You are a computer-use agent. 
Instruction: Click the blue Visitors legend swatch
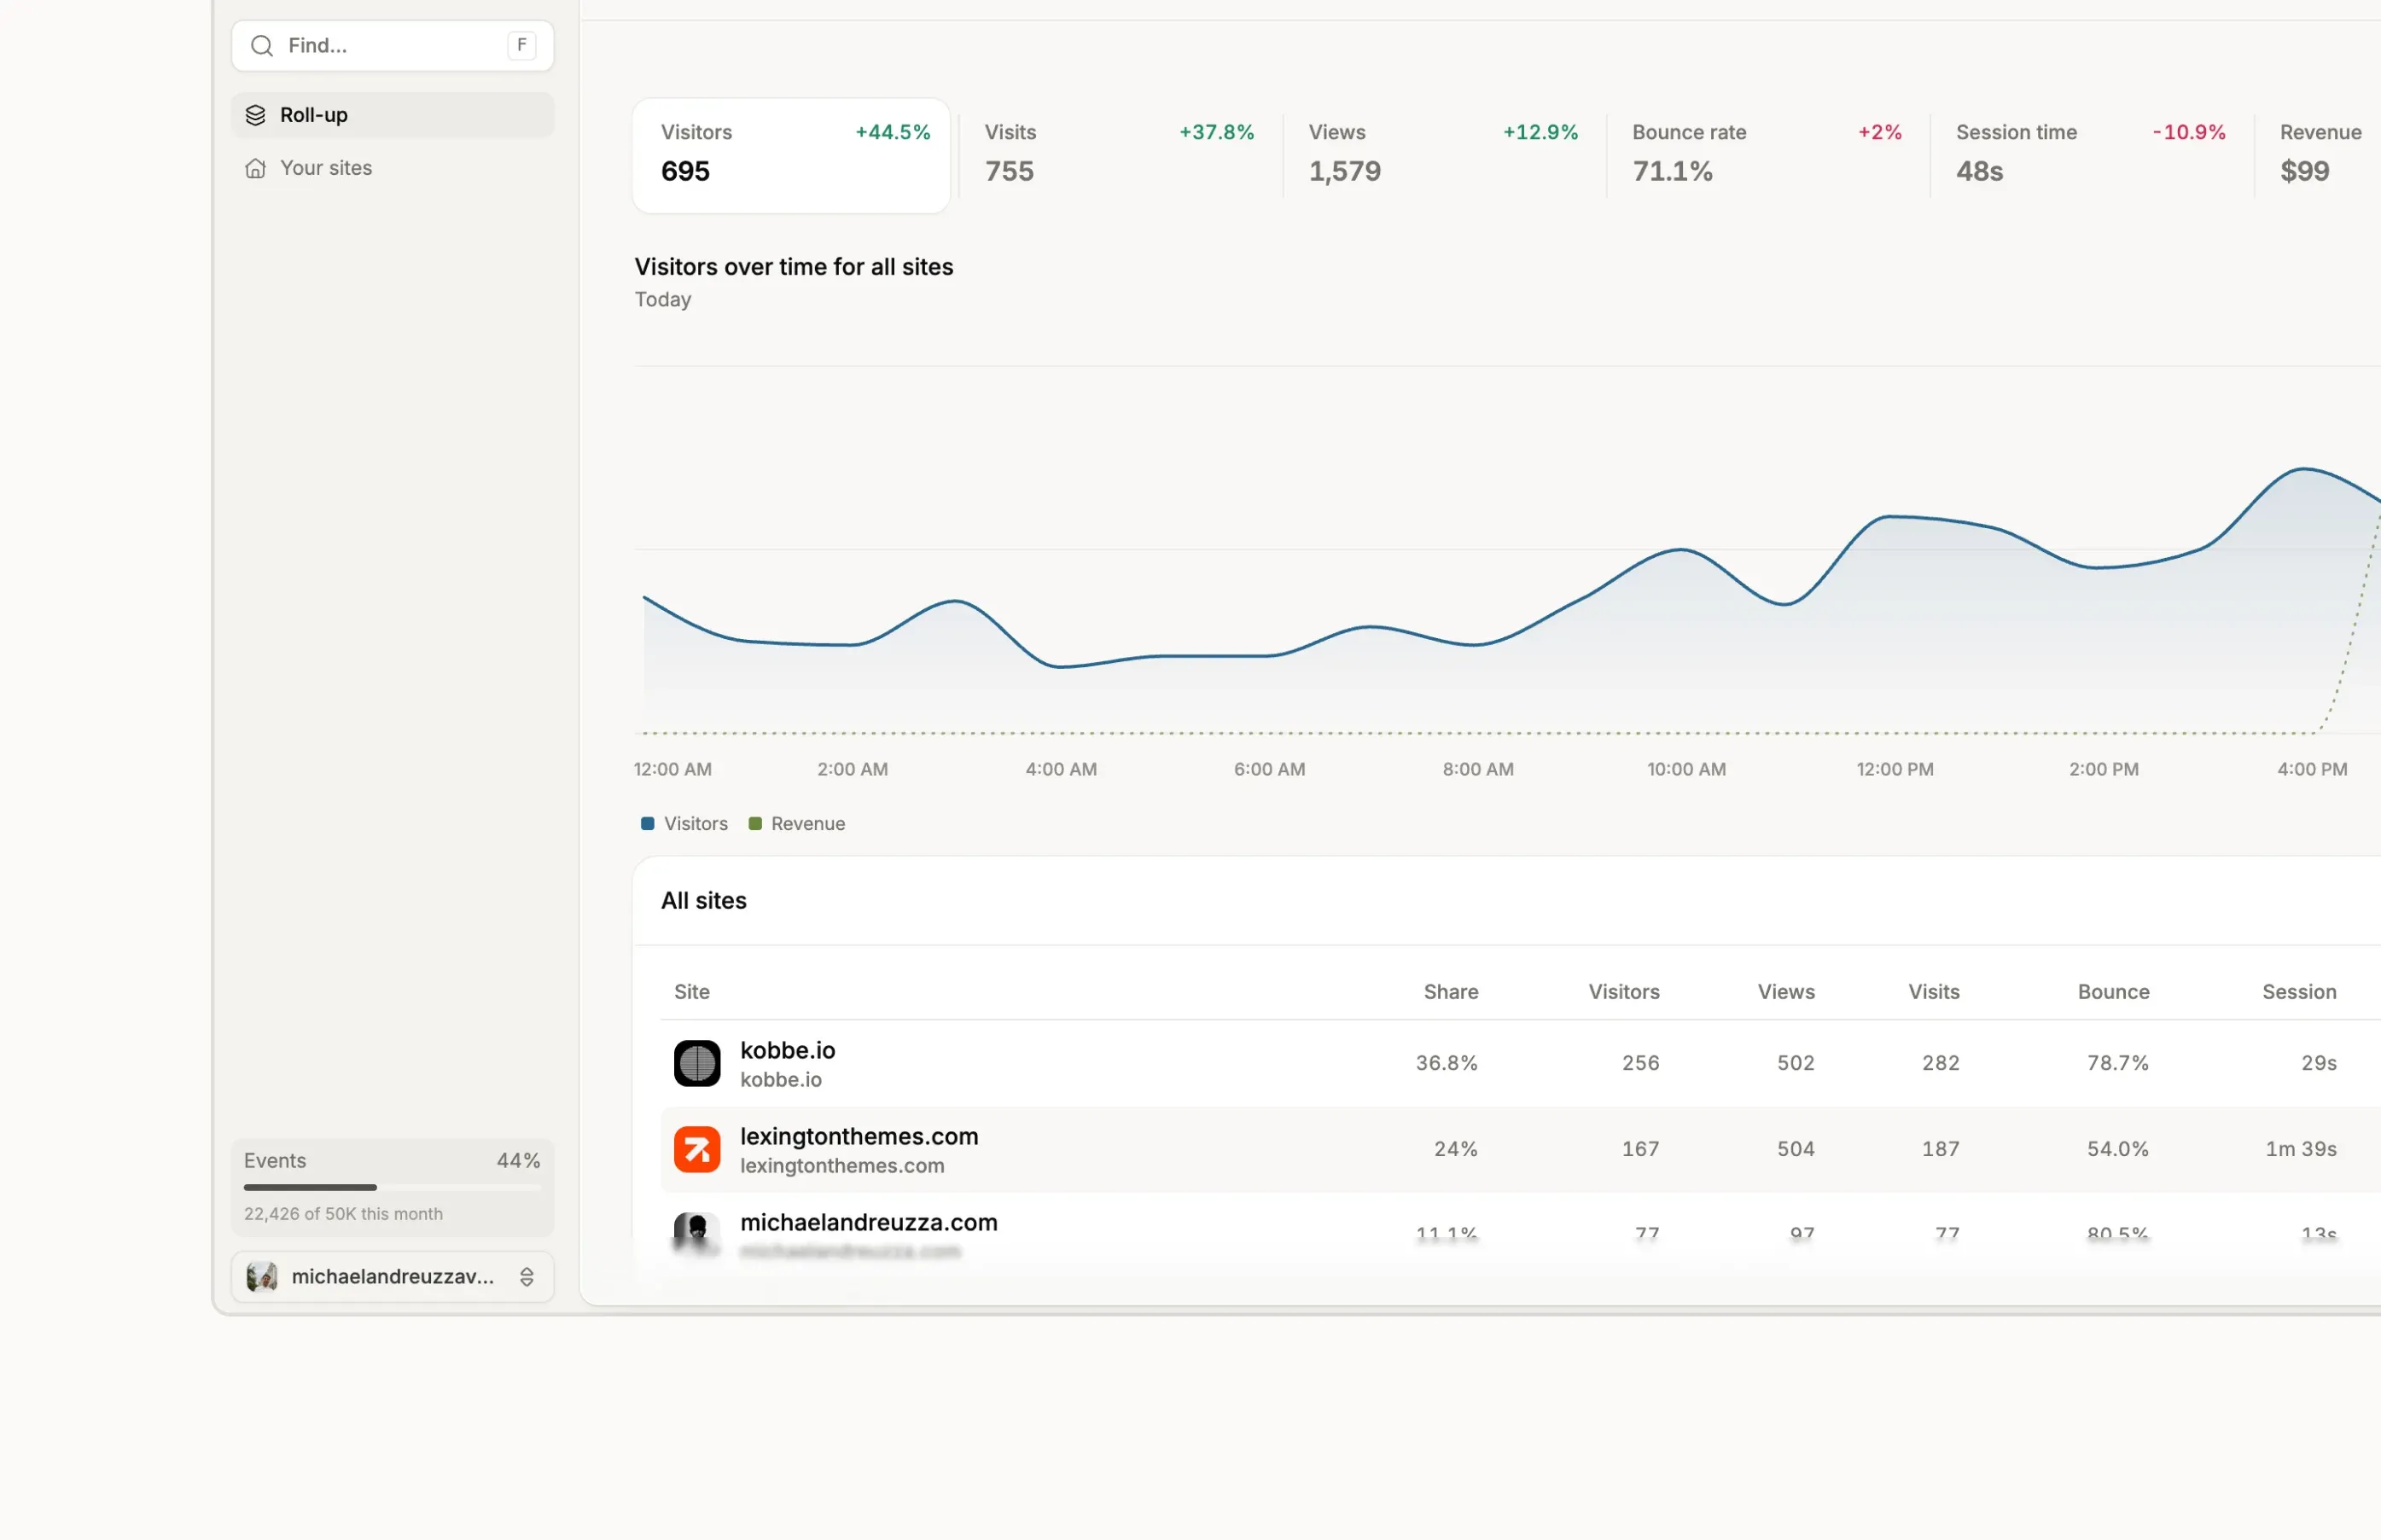pyautogui.click(x=648, y=824)
